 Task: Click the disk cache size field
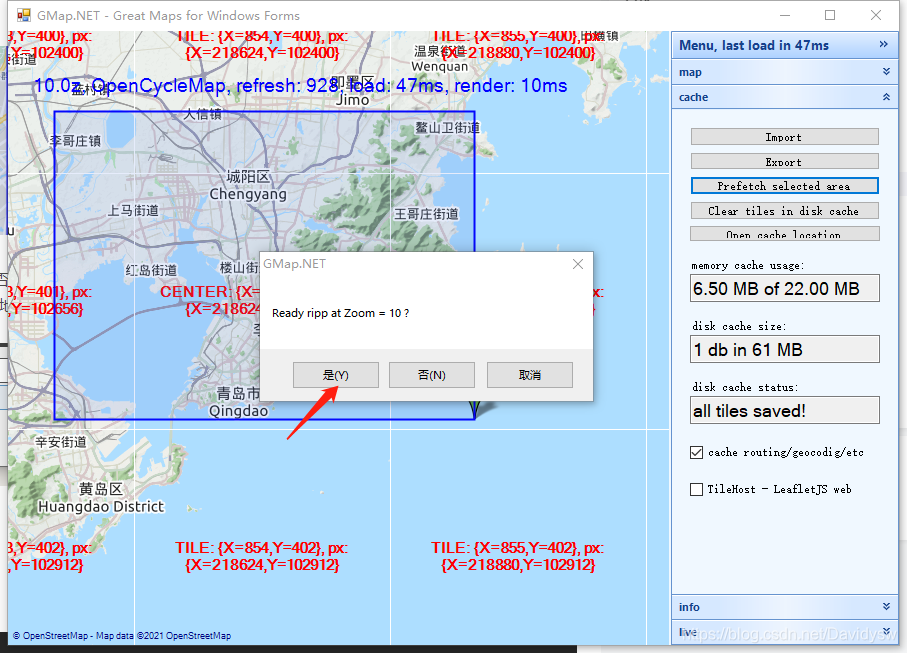[x=784, y=349]
